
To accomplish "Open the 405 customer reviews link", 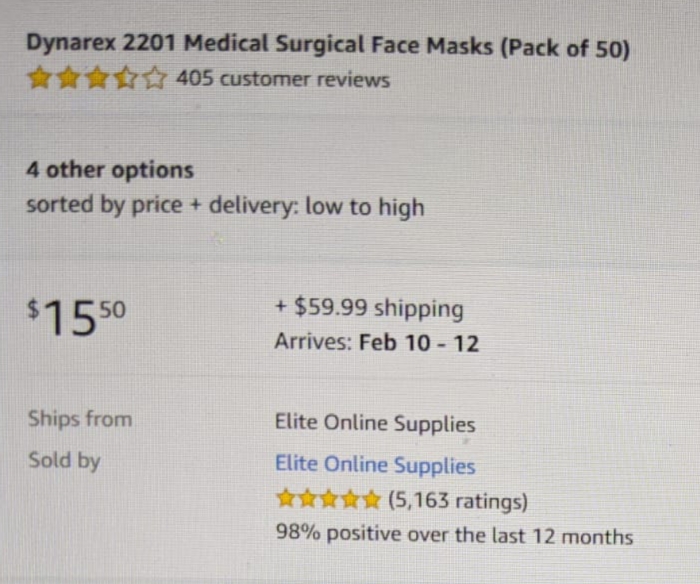I will (283, 78).
